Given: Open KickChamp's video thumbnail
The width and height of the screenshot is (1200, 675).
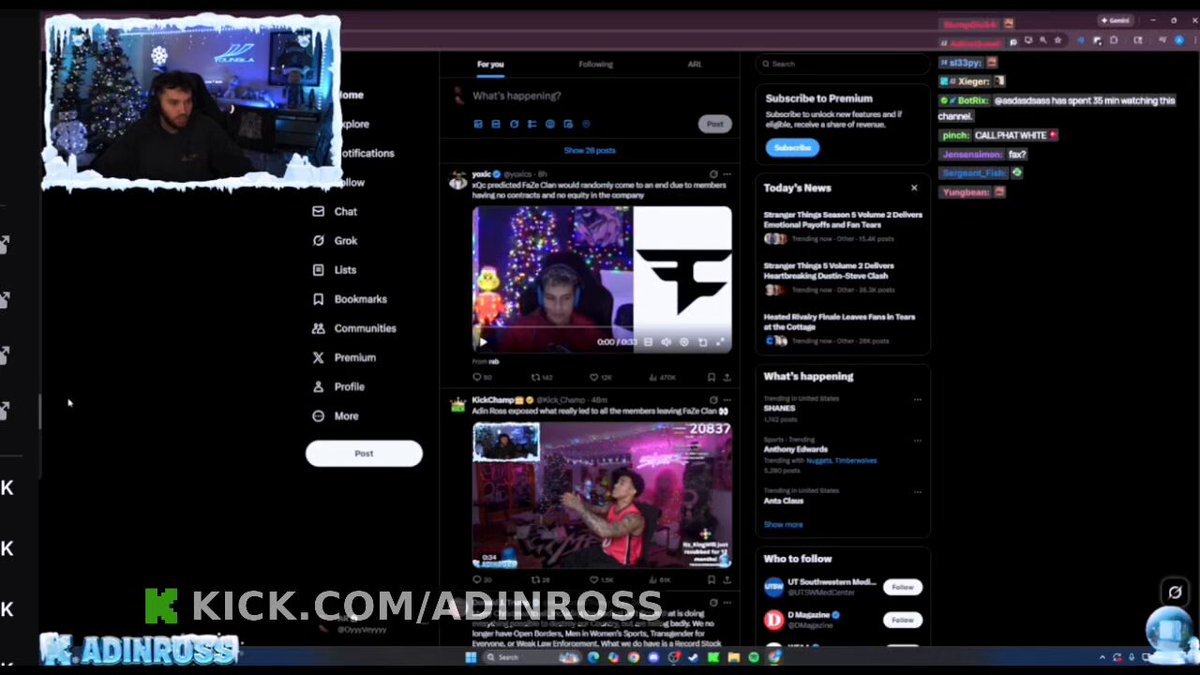Looking at the screenshot, I should pyautogui.click(x=602, y=495).
